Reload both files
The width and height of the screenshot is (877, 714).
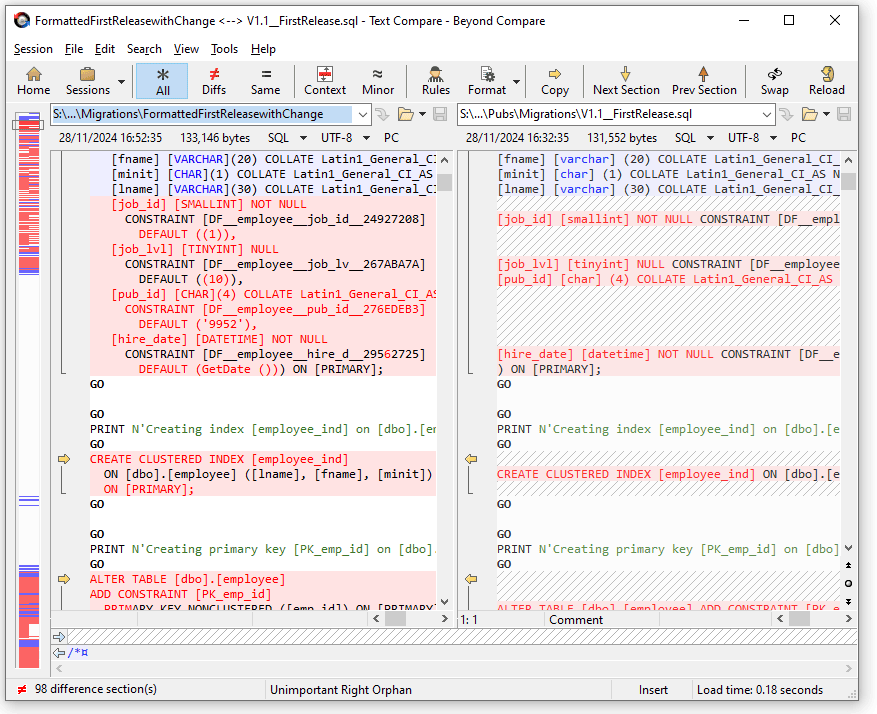pos(827,82)
